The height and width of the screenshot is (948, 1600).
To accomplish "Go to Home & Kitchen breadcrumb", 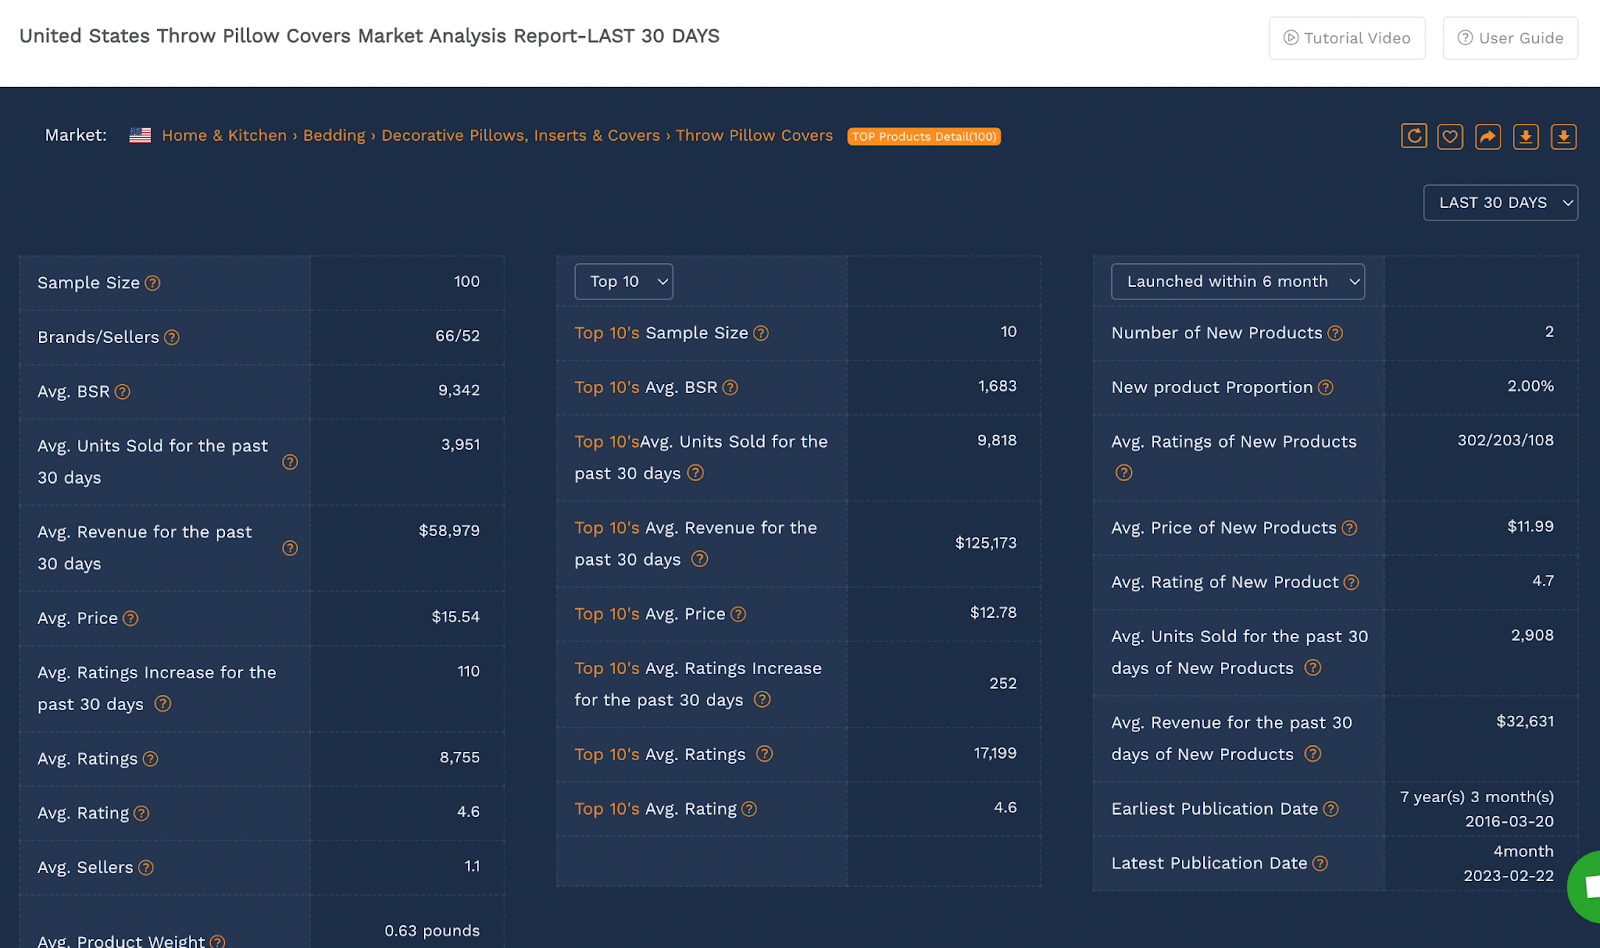I will click(x=224, y=135).
